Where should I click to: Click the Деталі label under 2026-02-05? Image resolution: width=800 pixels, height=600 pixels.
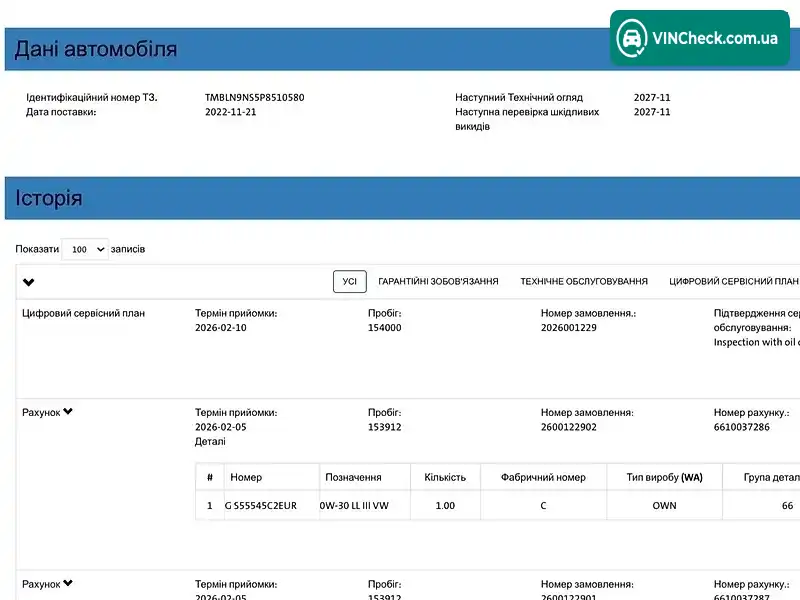coord(210,441)
